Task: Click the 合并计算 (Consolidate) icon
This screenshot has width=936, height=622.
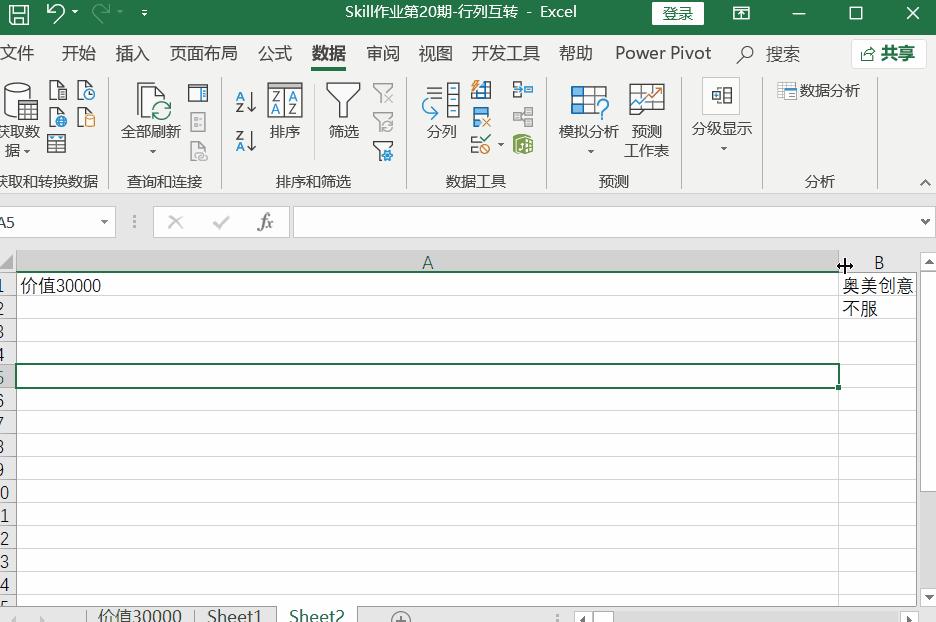Action: coord(521,90)
